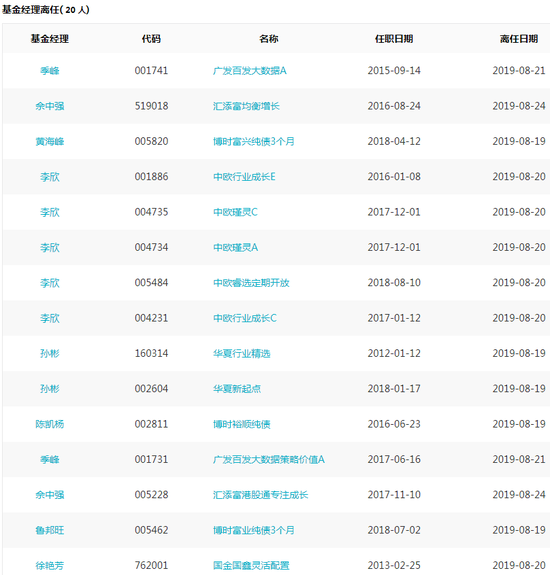Select departure date in the 002811 row
Image resolution: width=550 pixels, height=575 pixels.
coord(519,424)
